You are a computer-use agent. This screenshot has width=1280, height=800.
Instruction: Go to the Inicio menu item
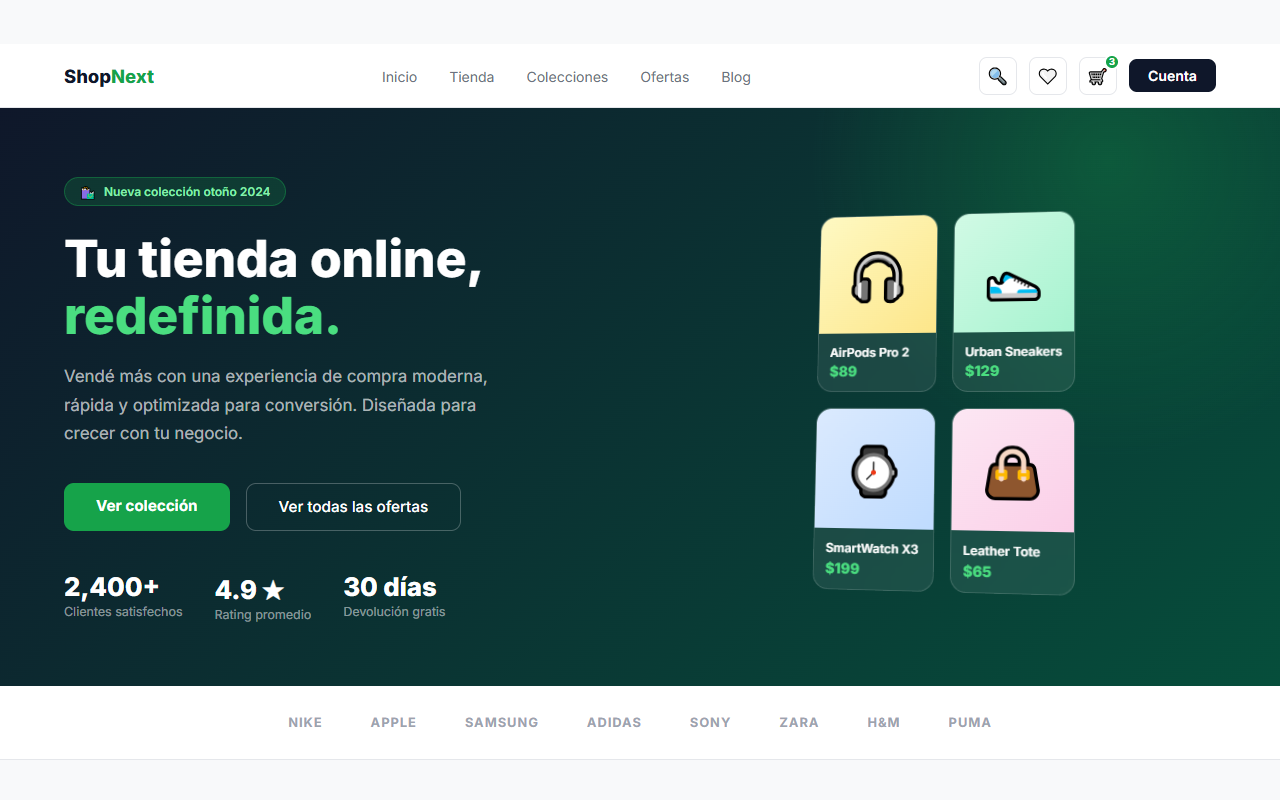point(399,77)
